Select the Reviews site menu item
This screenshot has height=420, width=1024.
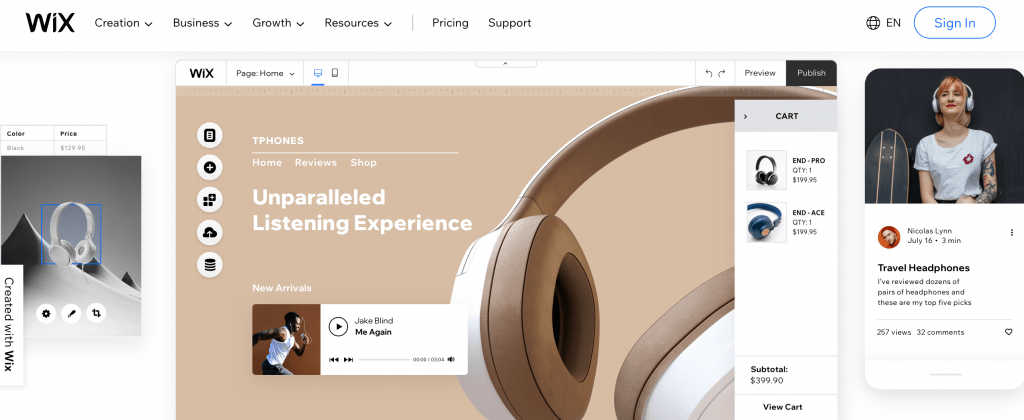(x=315, y=163)
